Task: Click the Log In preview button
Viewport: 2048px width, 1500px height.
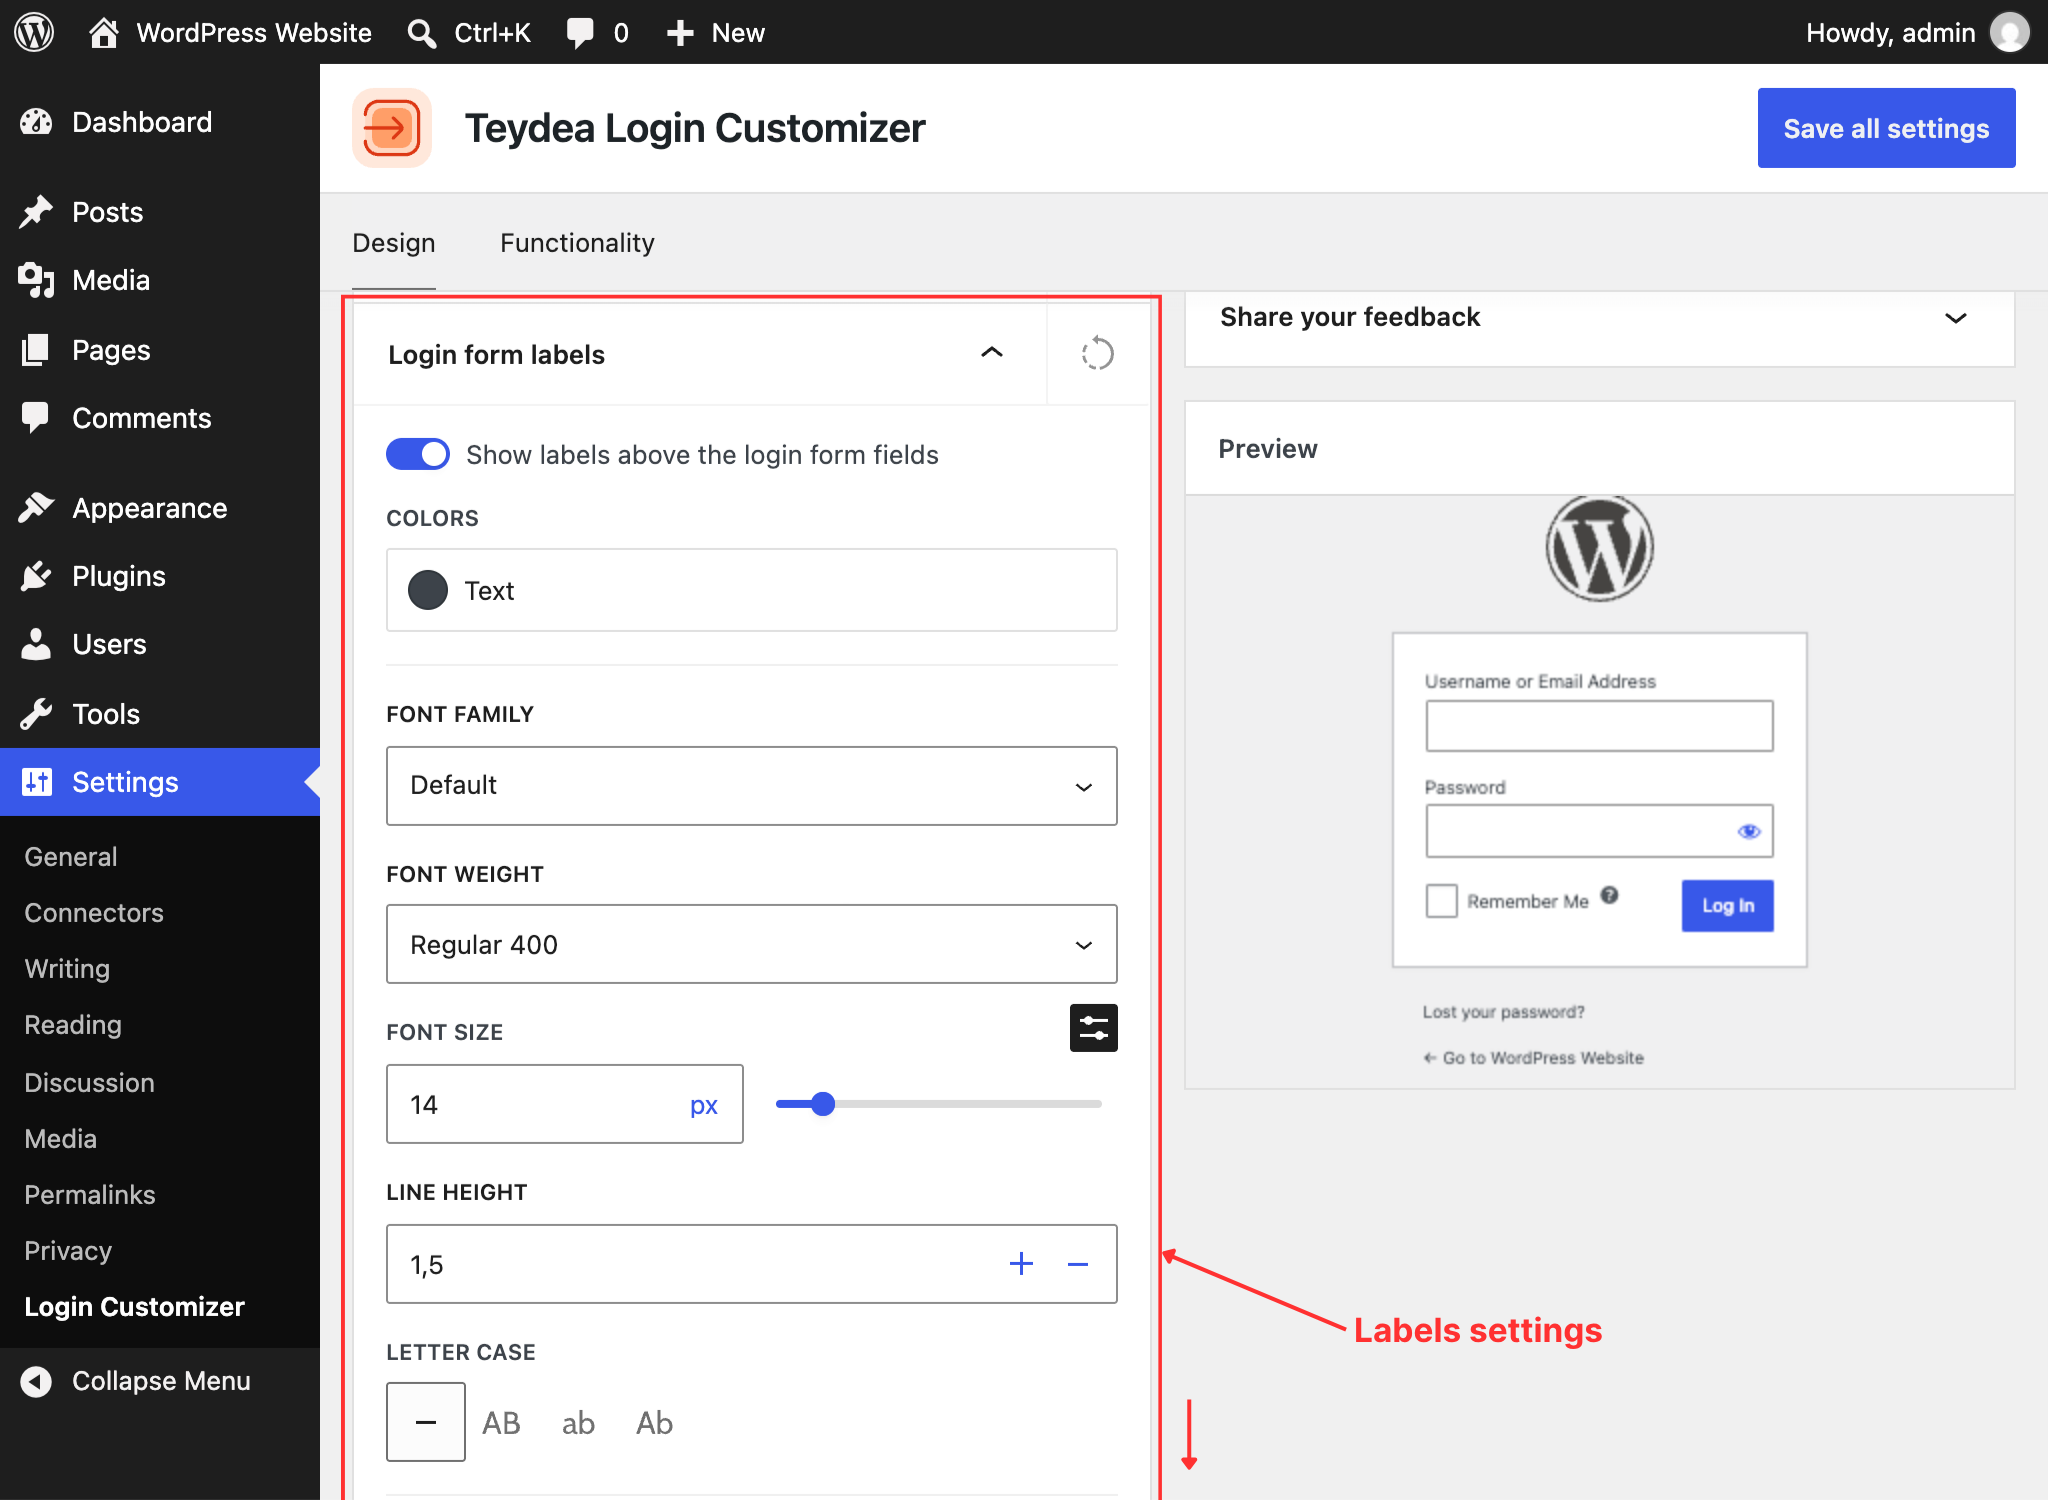Action: point(1727,905)
